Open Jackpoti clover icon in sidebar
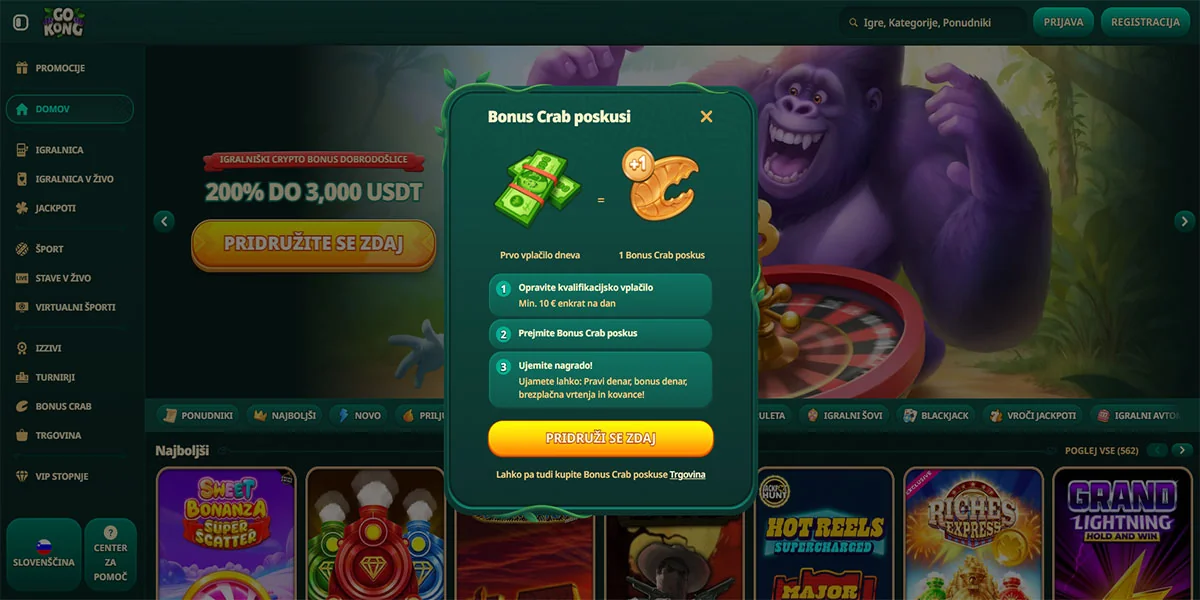This screenshot has width=1200, height=600. [x=22, y=208]
